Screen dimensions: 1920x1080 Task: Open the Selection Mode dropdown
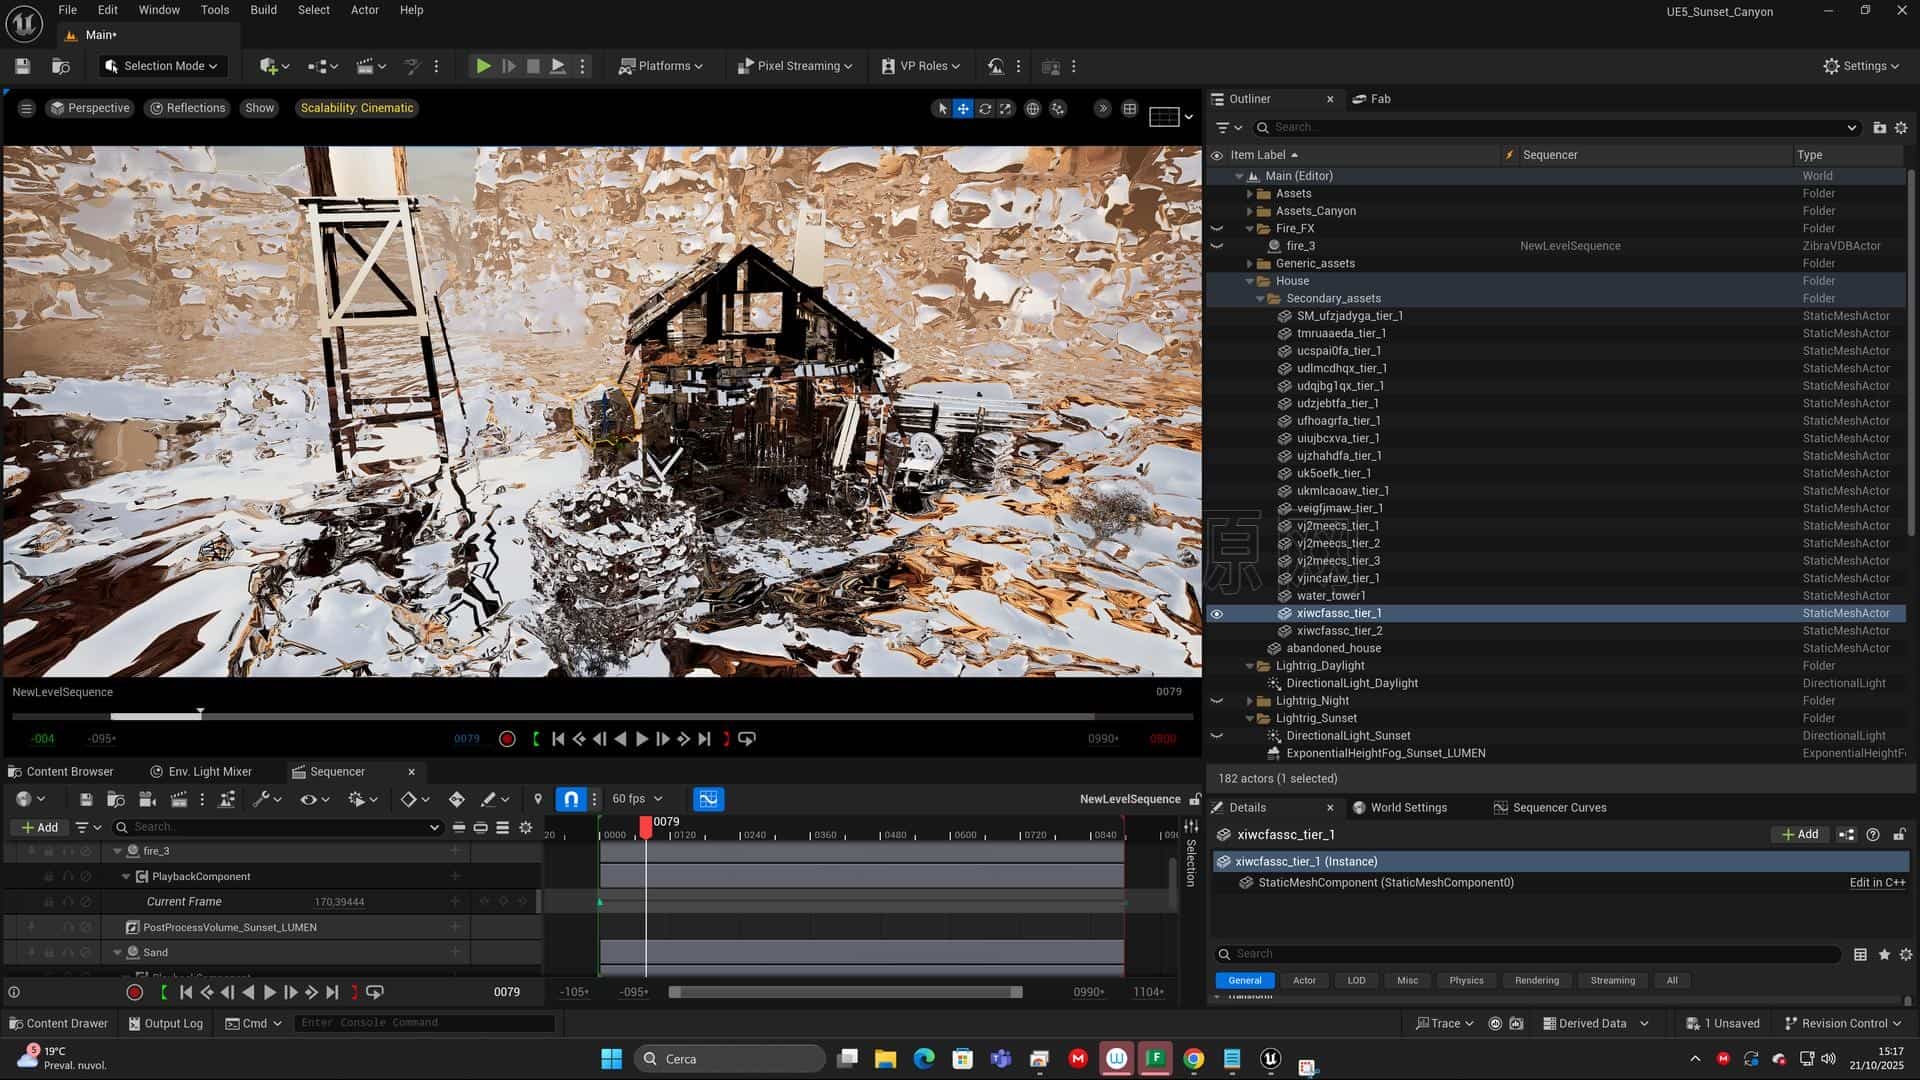pyautogui.click(x=162, y=65)
